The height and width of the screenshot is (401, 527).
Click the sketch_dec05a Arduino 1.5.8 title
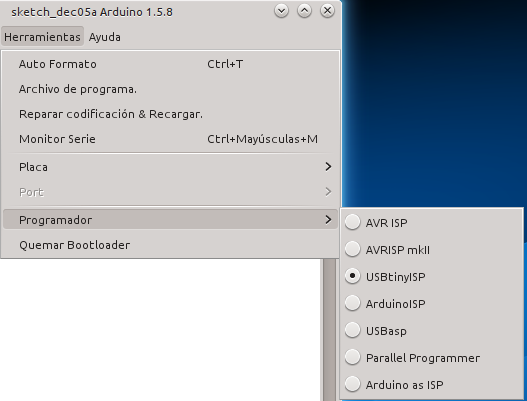coord(92,12)
